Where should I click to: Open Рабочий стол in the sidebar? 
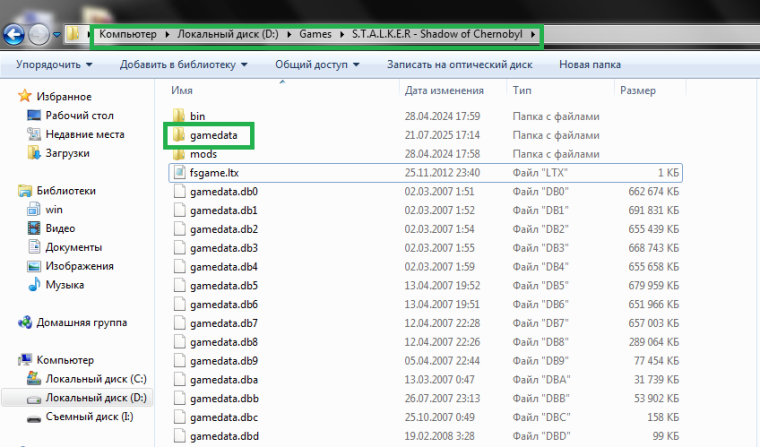pos(79,115)
